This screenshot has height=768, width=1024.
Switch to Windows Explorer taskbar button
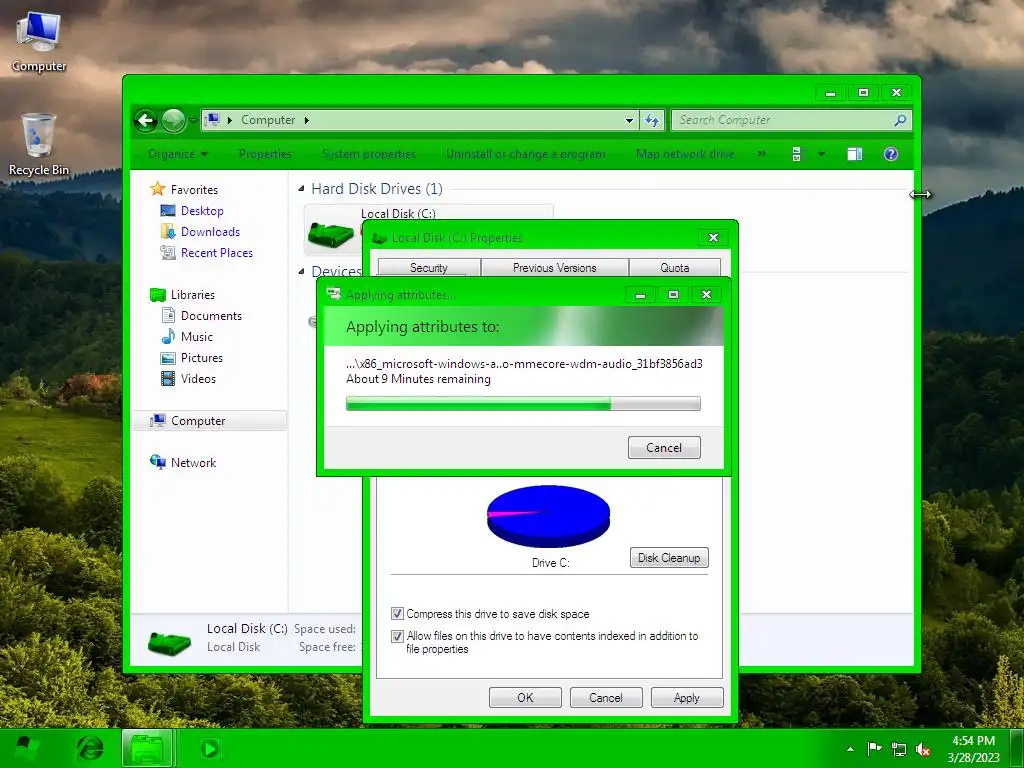[x=148, y=748]
